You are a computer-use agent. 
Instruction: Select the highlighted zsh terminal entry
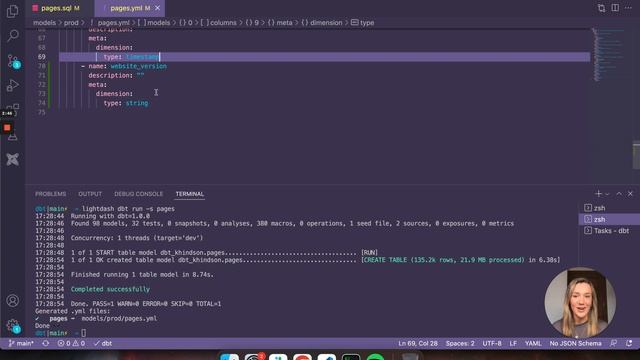[x=609, y=220]
